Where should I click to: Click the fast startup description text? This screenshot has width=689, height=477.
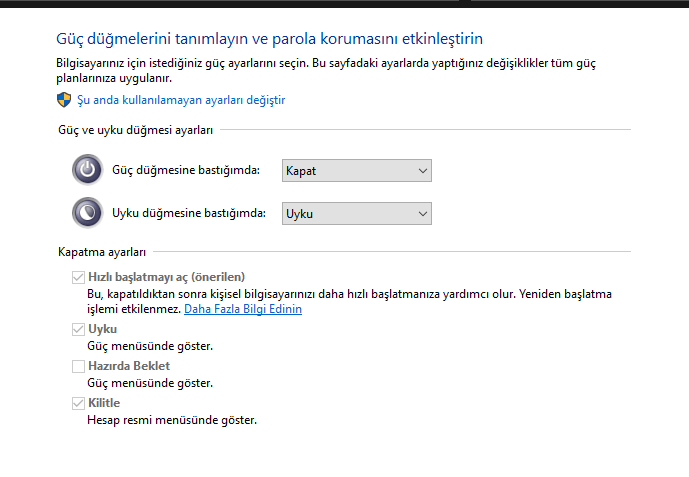[340, 294]
